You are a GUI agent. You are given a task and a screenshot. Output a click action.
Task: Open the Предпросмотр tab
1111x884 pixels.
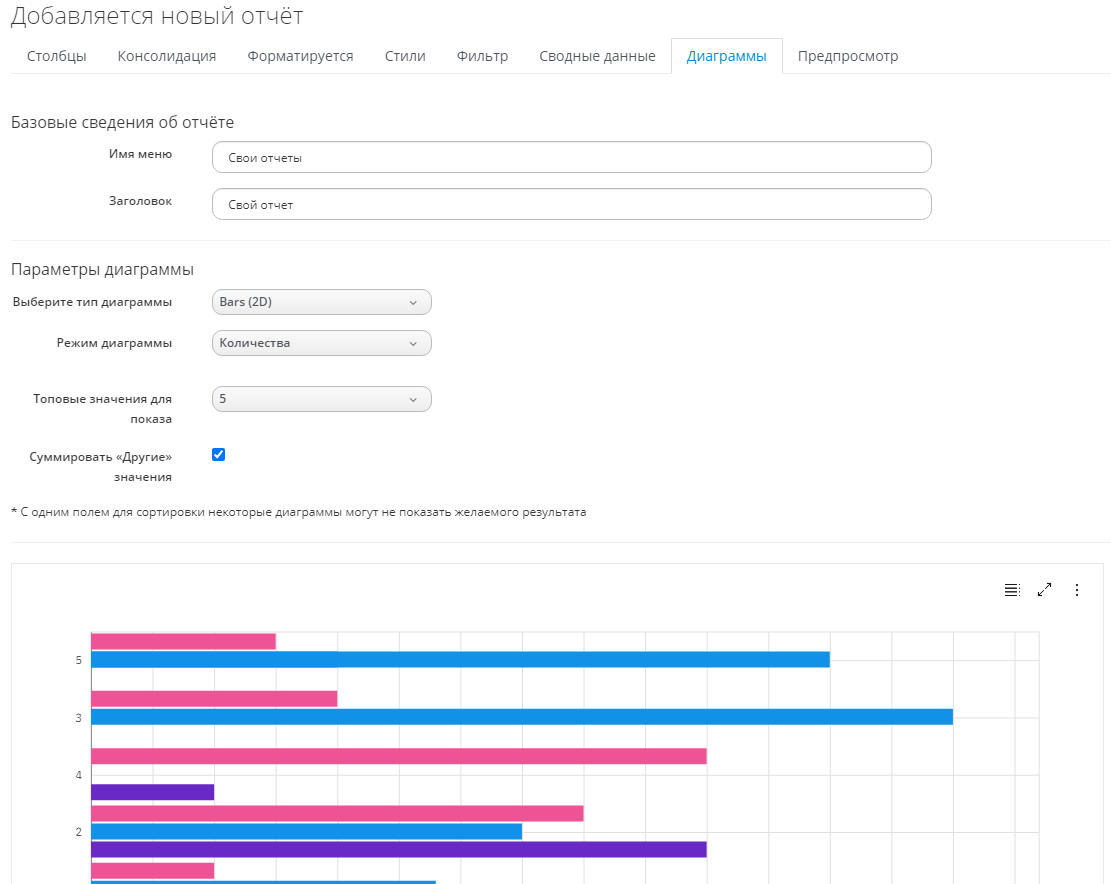coord(847,56)
